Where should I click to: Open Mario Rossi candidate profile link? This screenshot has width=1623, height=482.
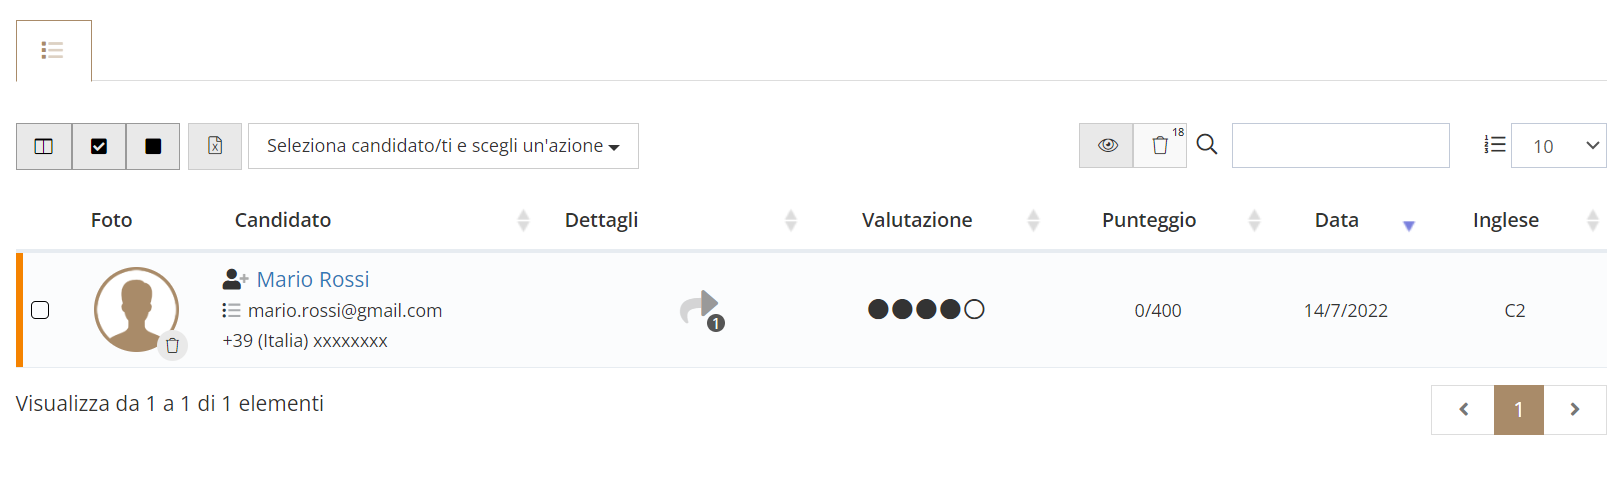[313, 279]
